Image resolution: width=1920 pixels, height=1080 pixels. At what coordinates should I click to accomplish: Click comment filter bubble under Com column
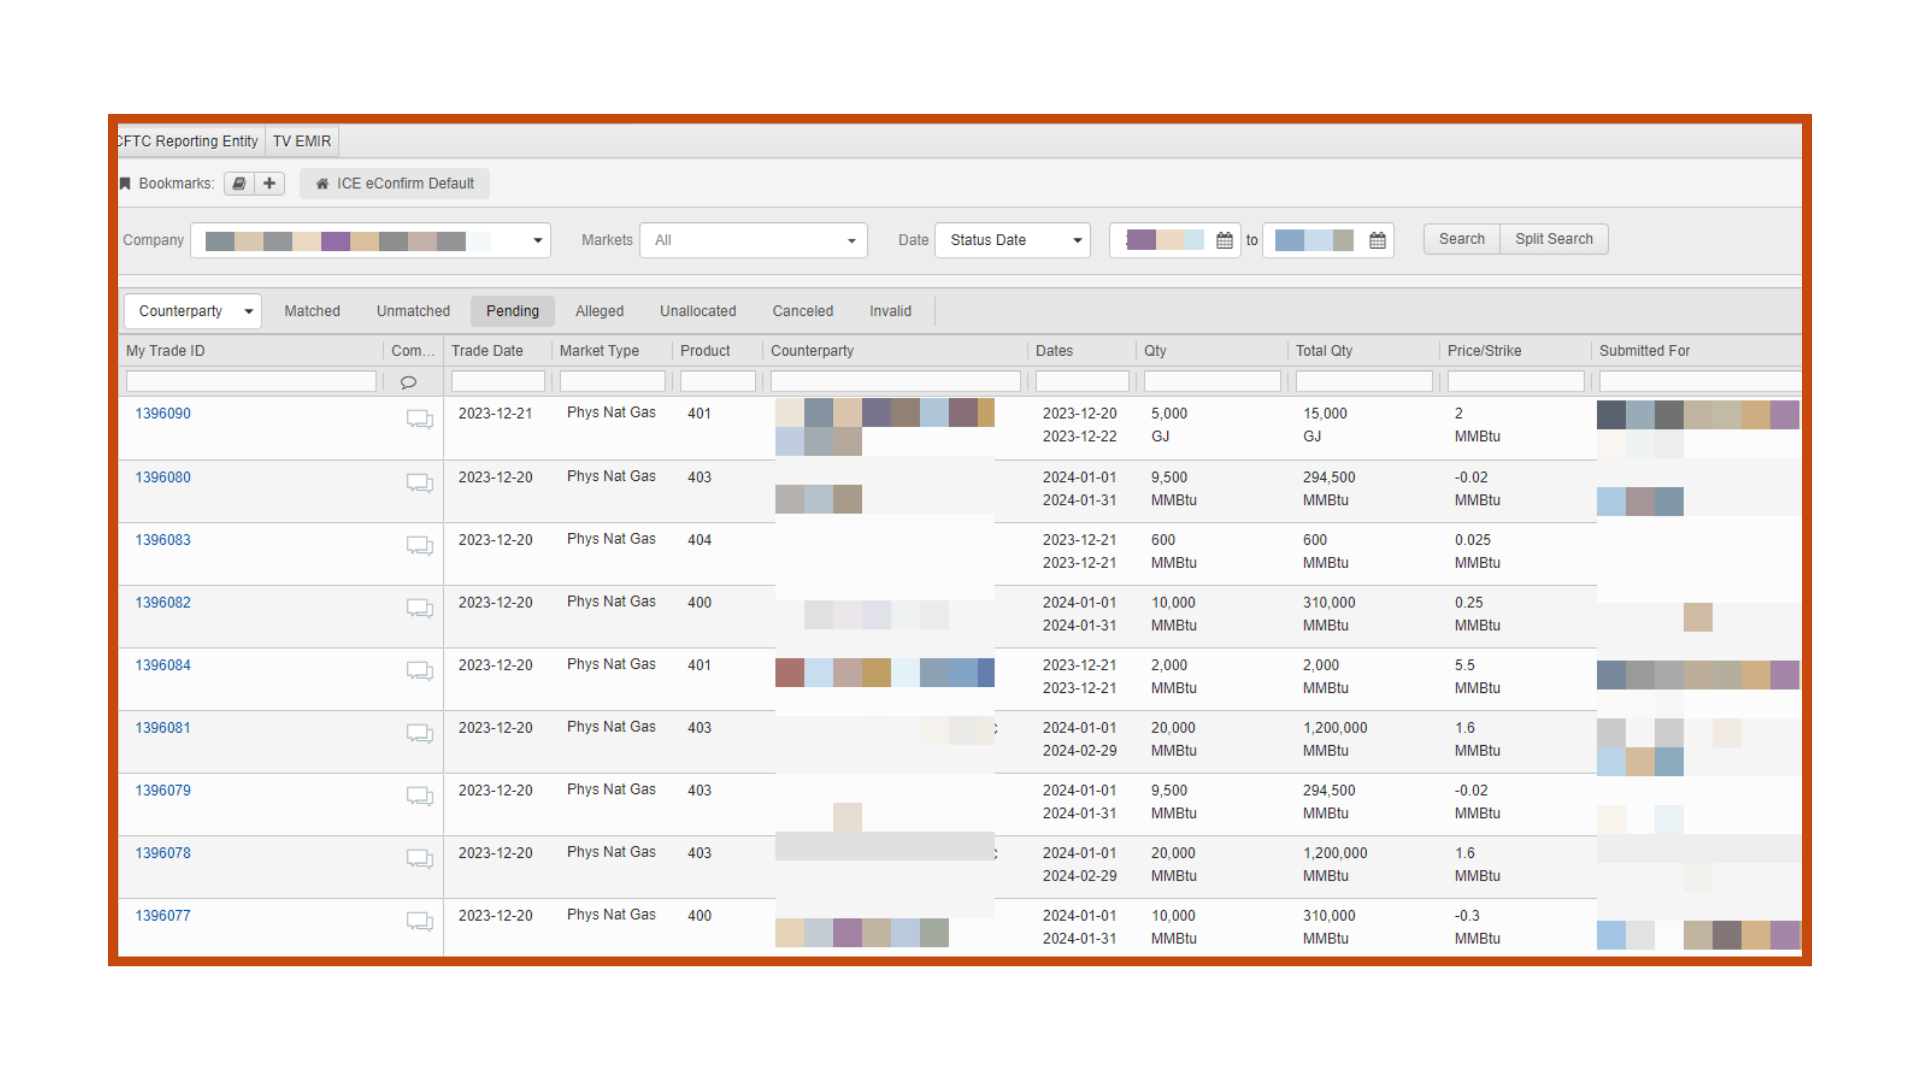click(x=408, y=382)
